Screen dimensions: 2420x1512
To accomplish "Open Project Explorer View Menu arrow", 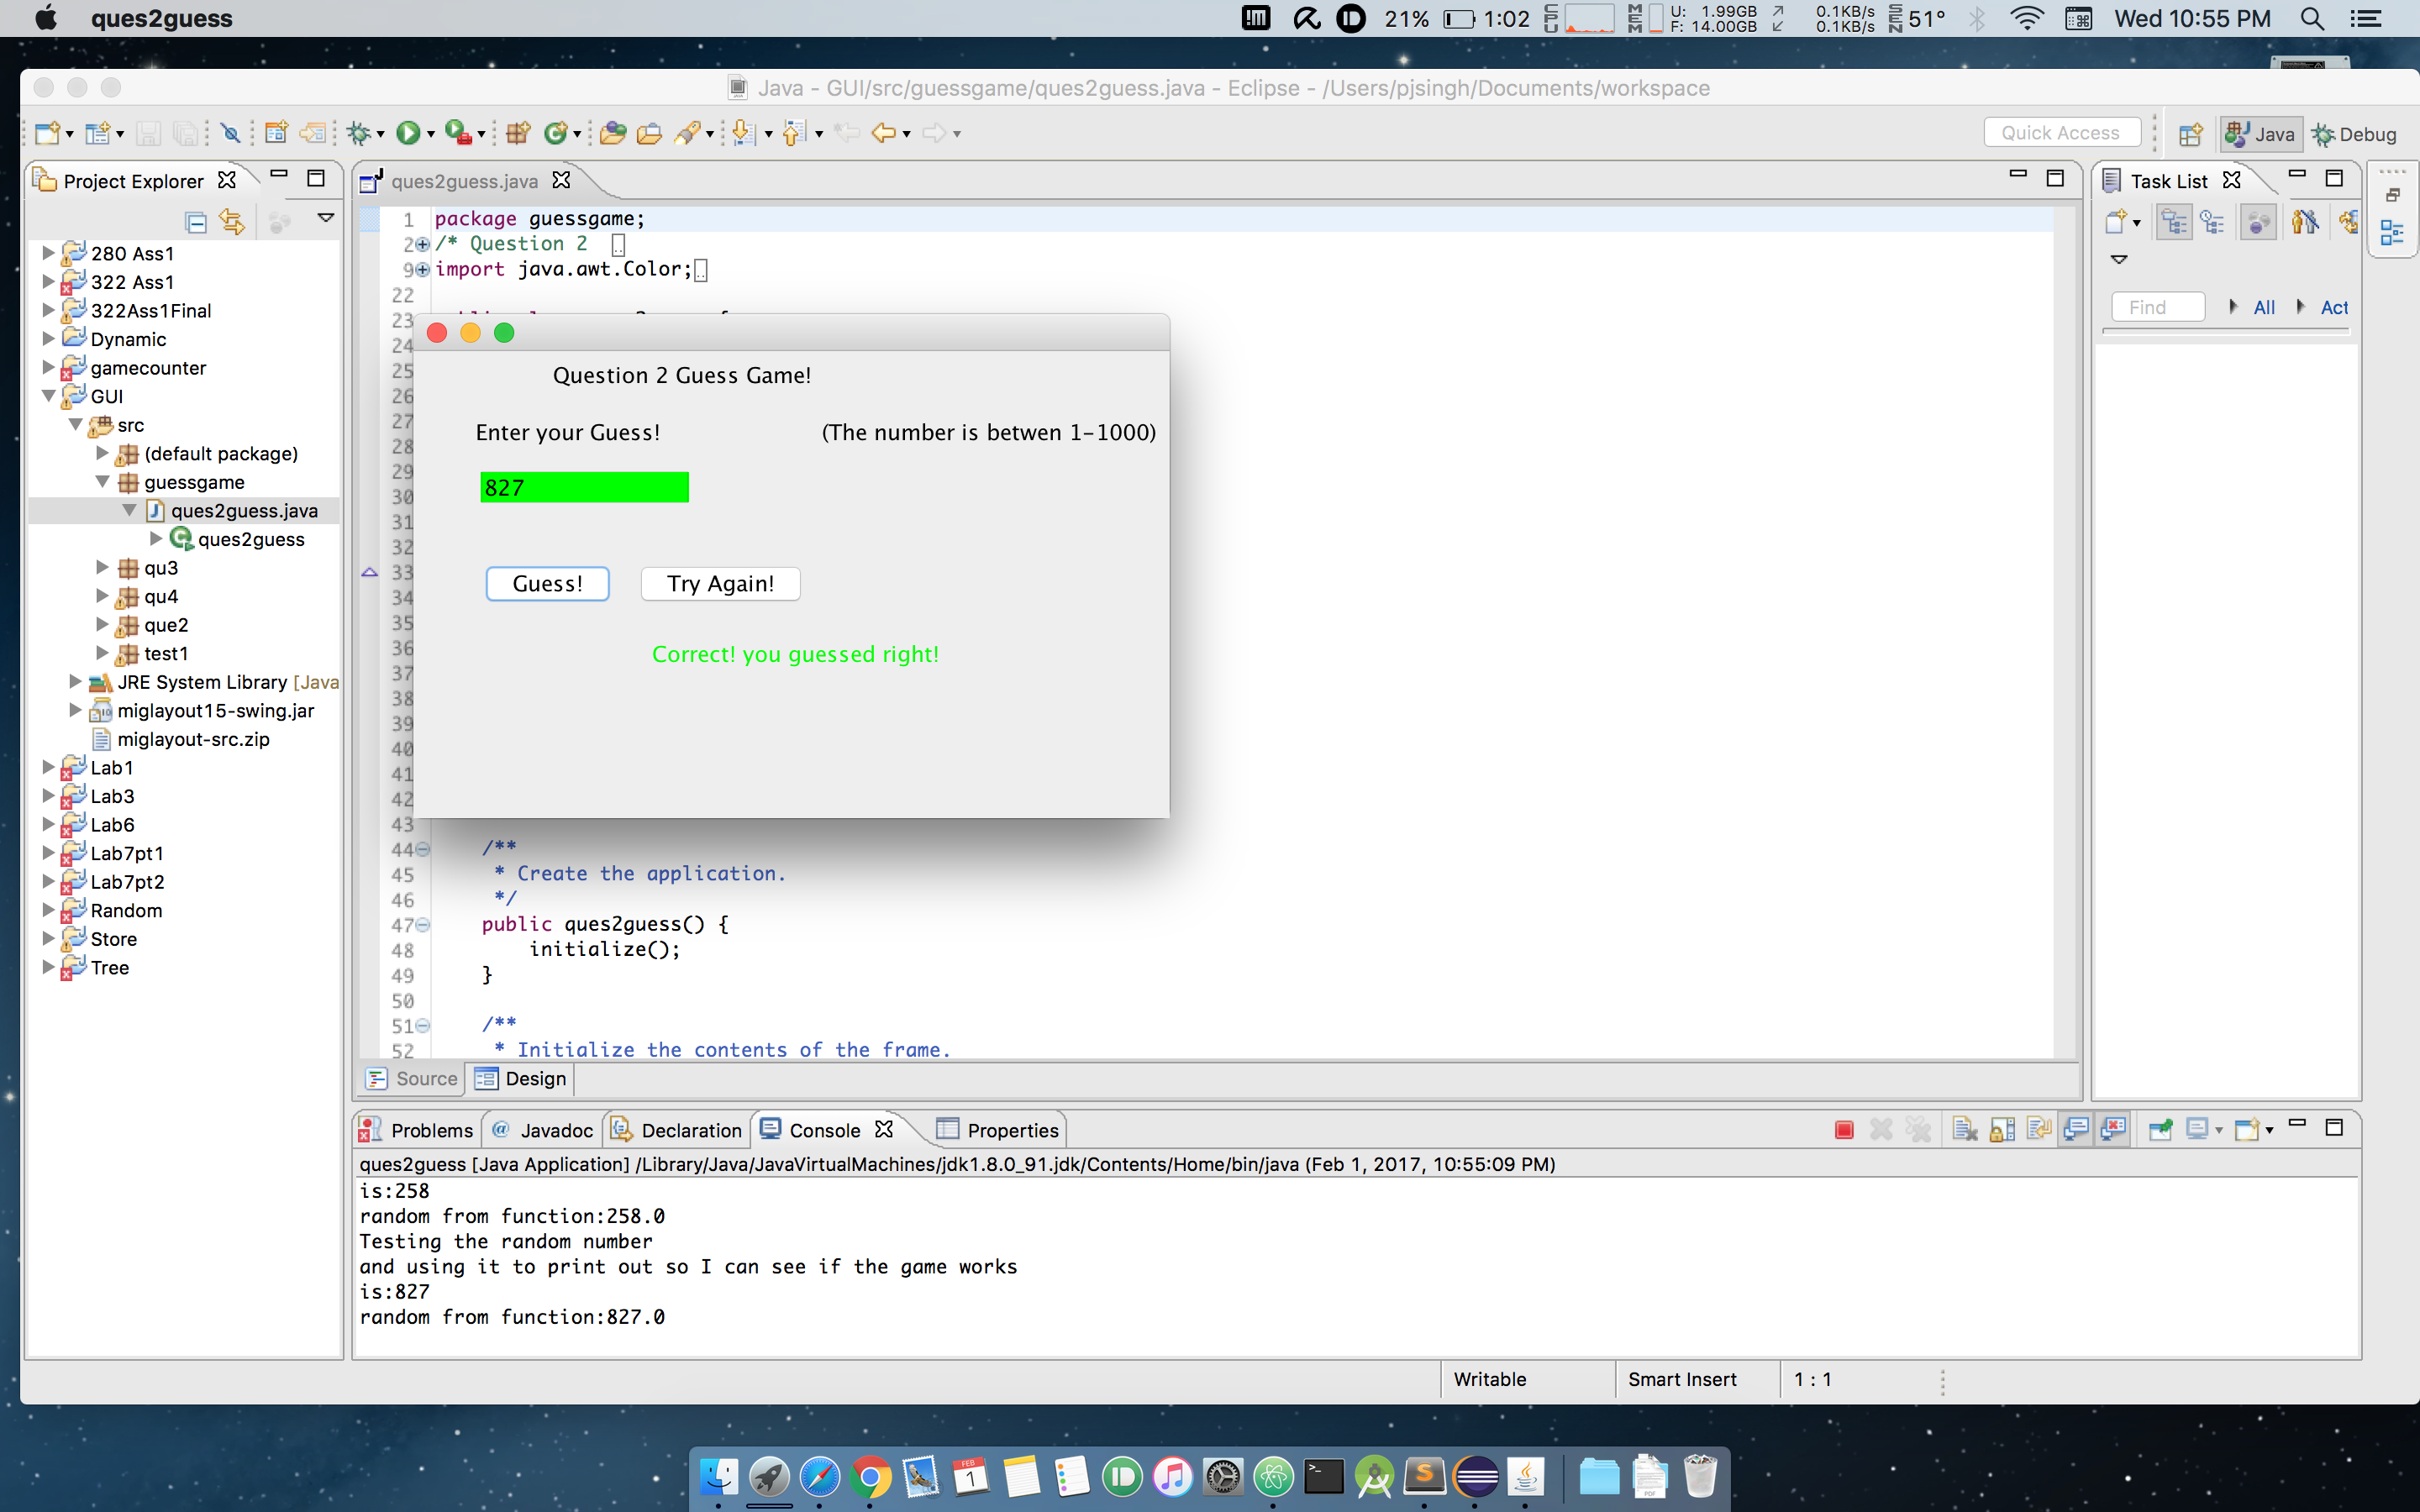I will tap(326, 218).
